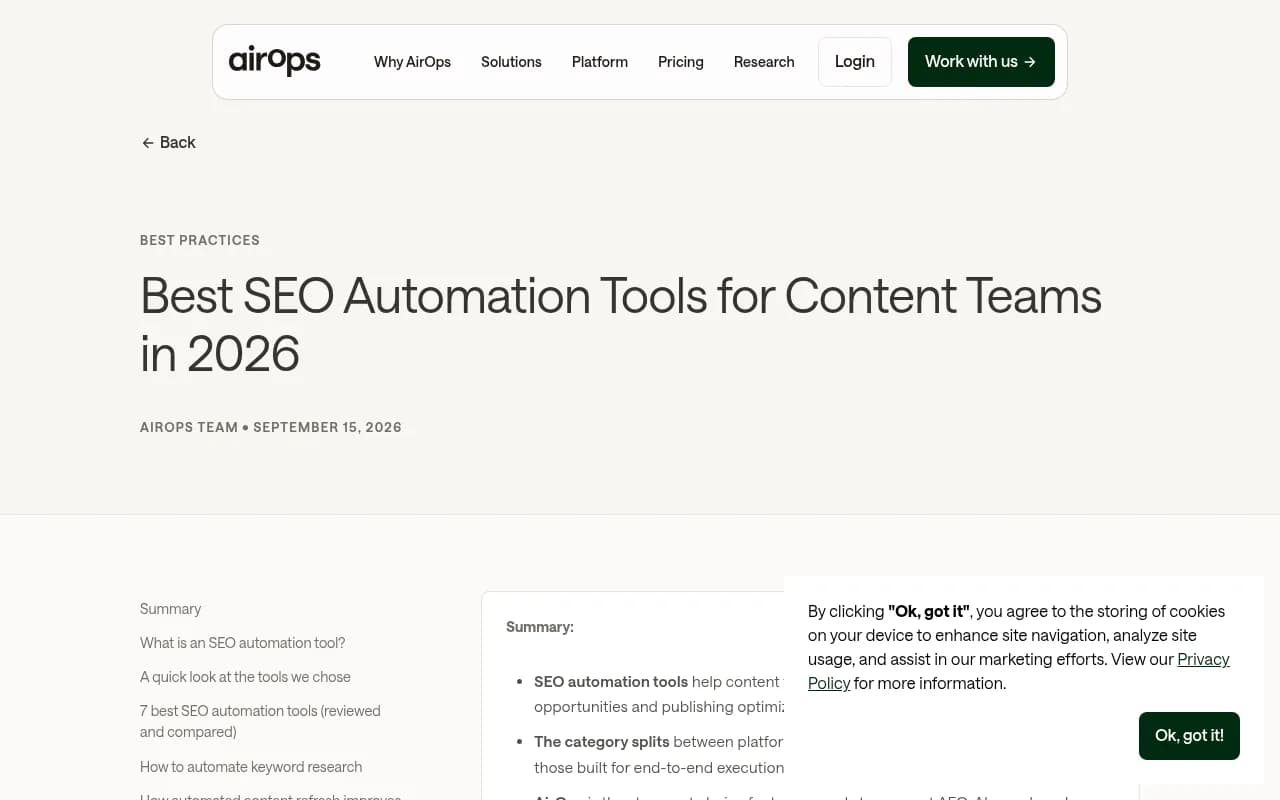Go to the Pricing page

point(681,62)
